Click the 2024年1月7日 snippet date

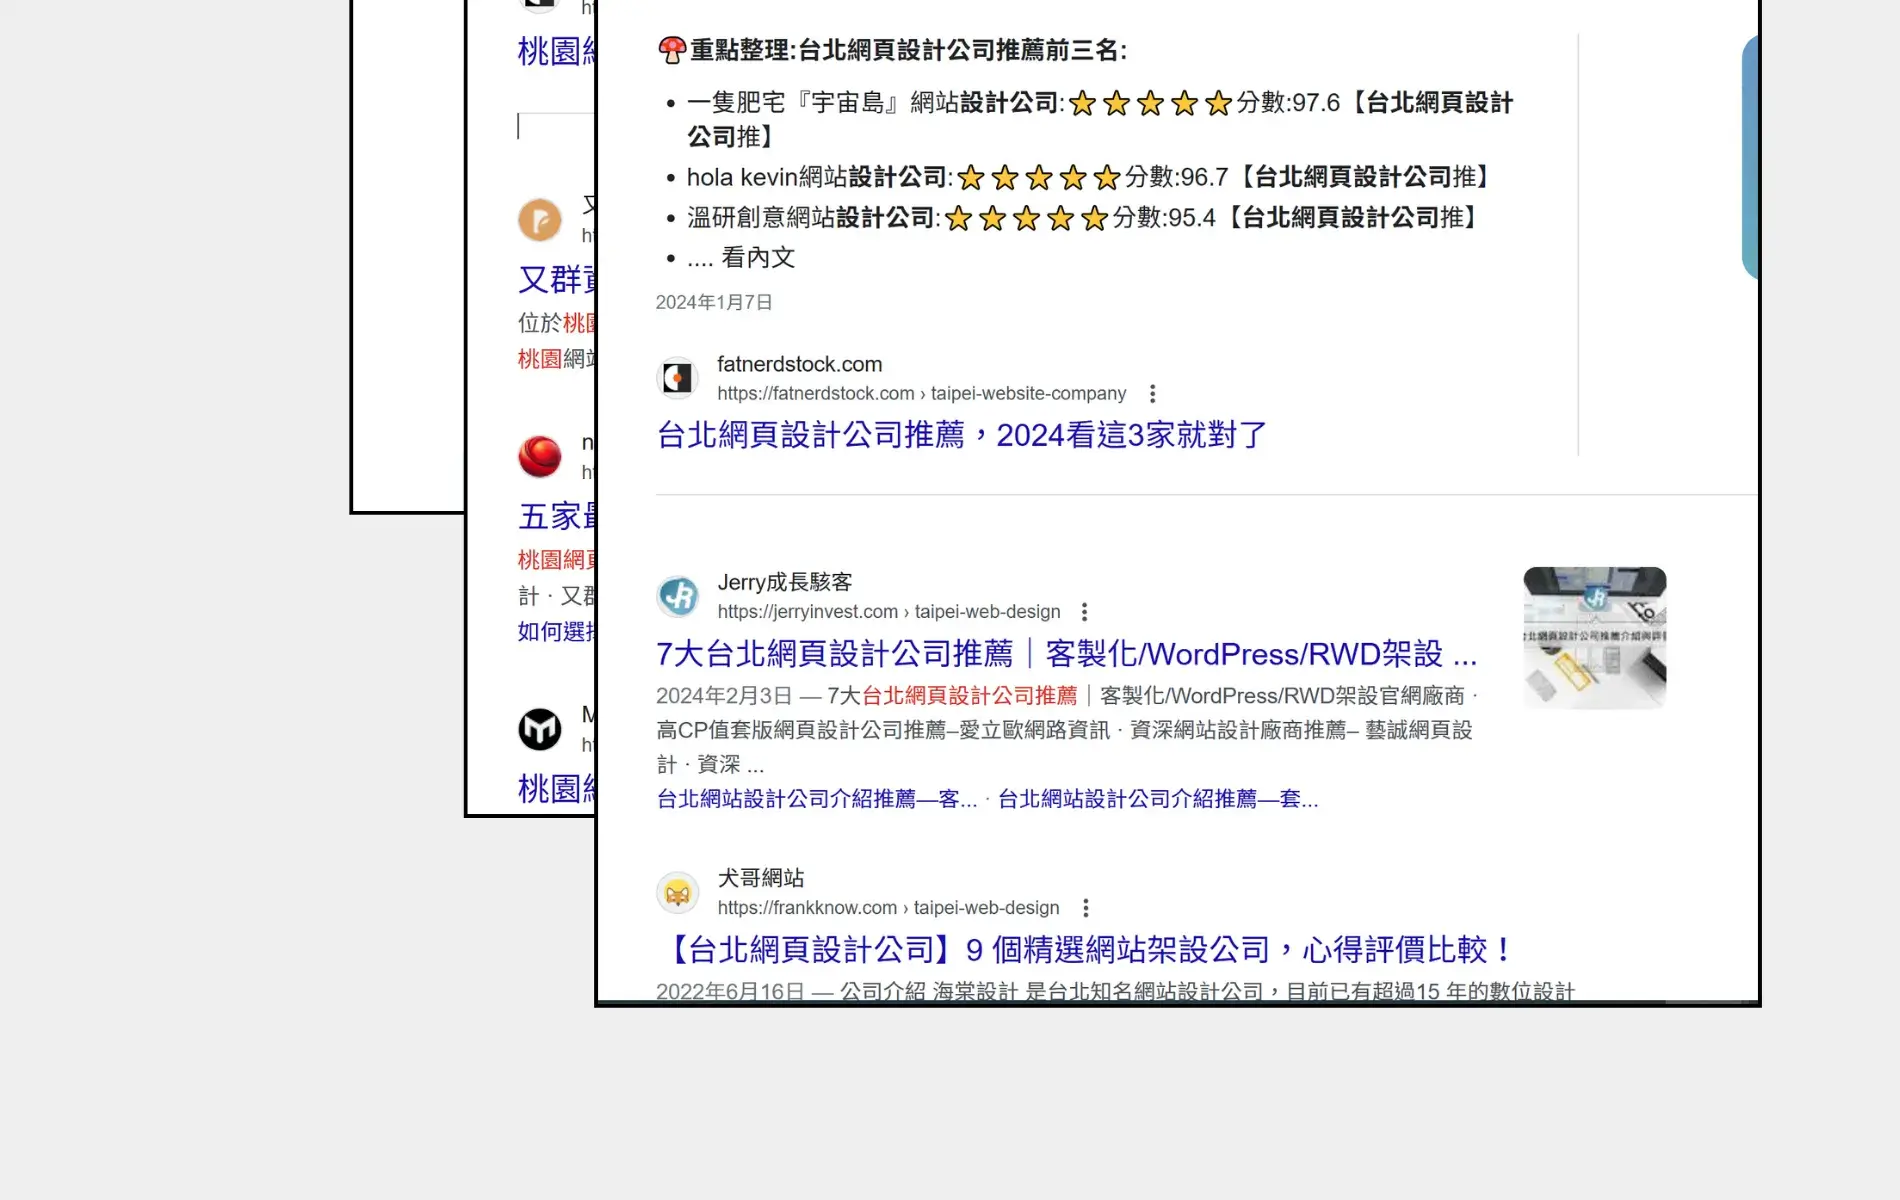(x=714, y=302)
